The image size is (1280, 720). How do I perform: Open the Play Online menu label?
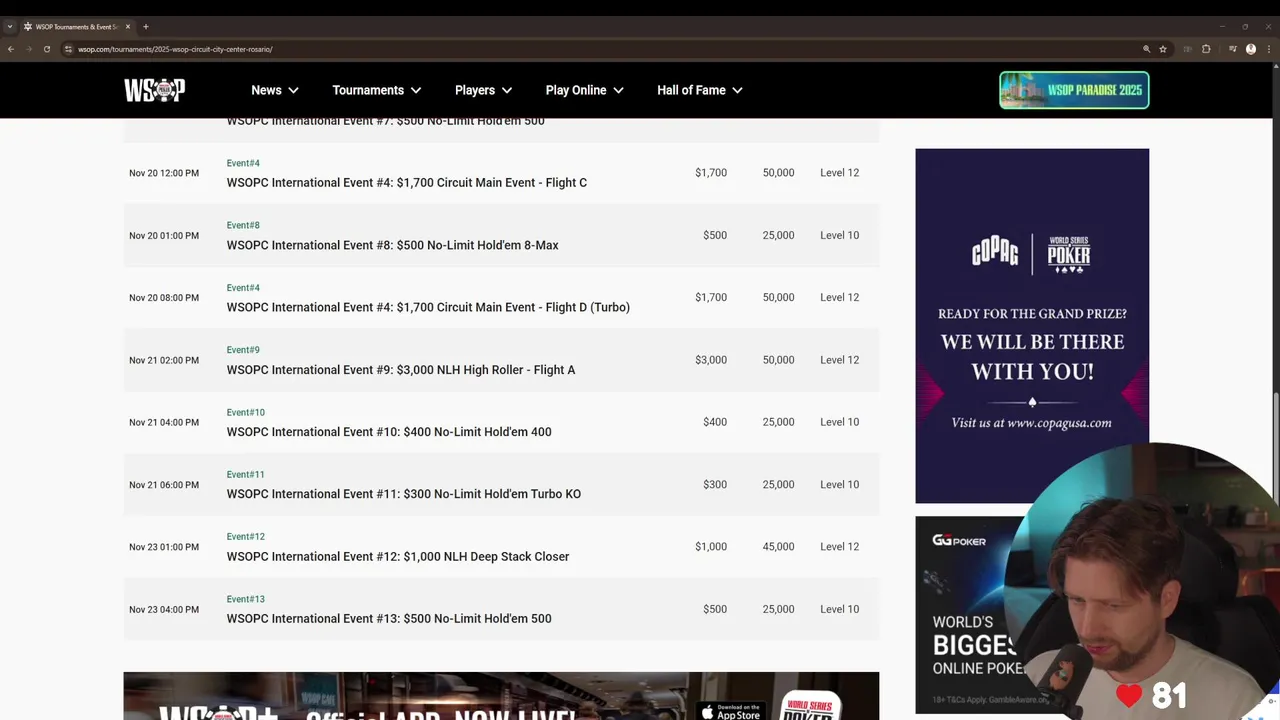point(576,90)
